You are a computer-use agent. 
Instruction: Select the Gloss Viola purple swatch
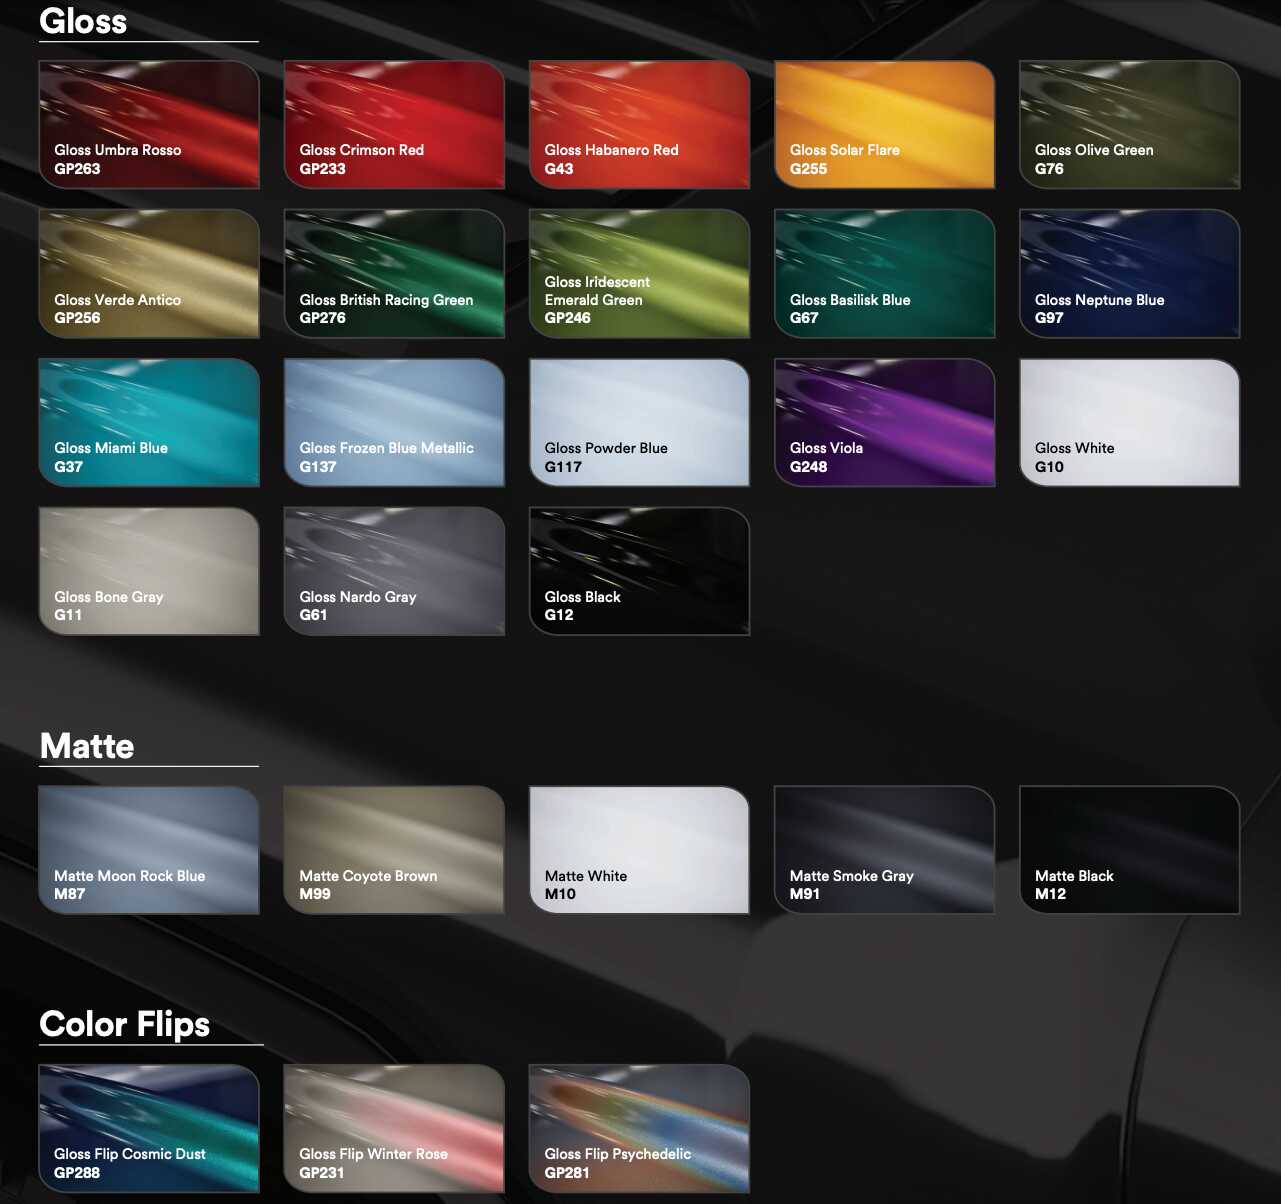pos(884,422)
